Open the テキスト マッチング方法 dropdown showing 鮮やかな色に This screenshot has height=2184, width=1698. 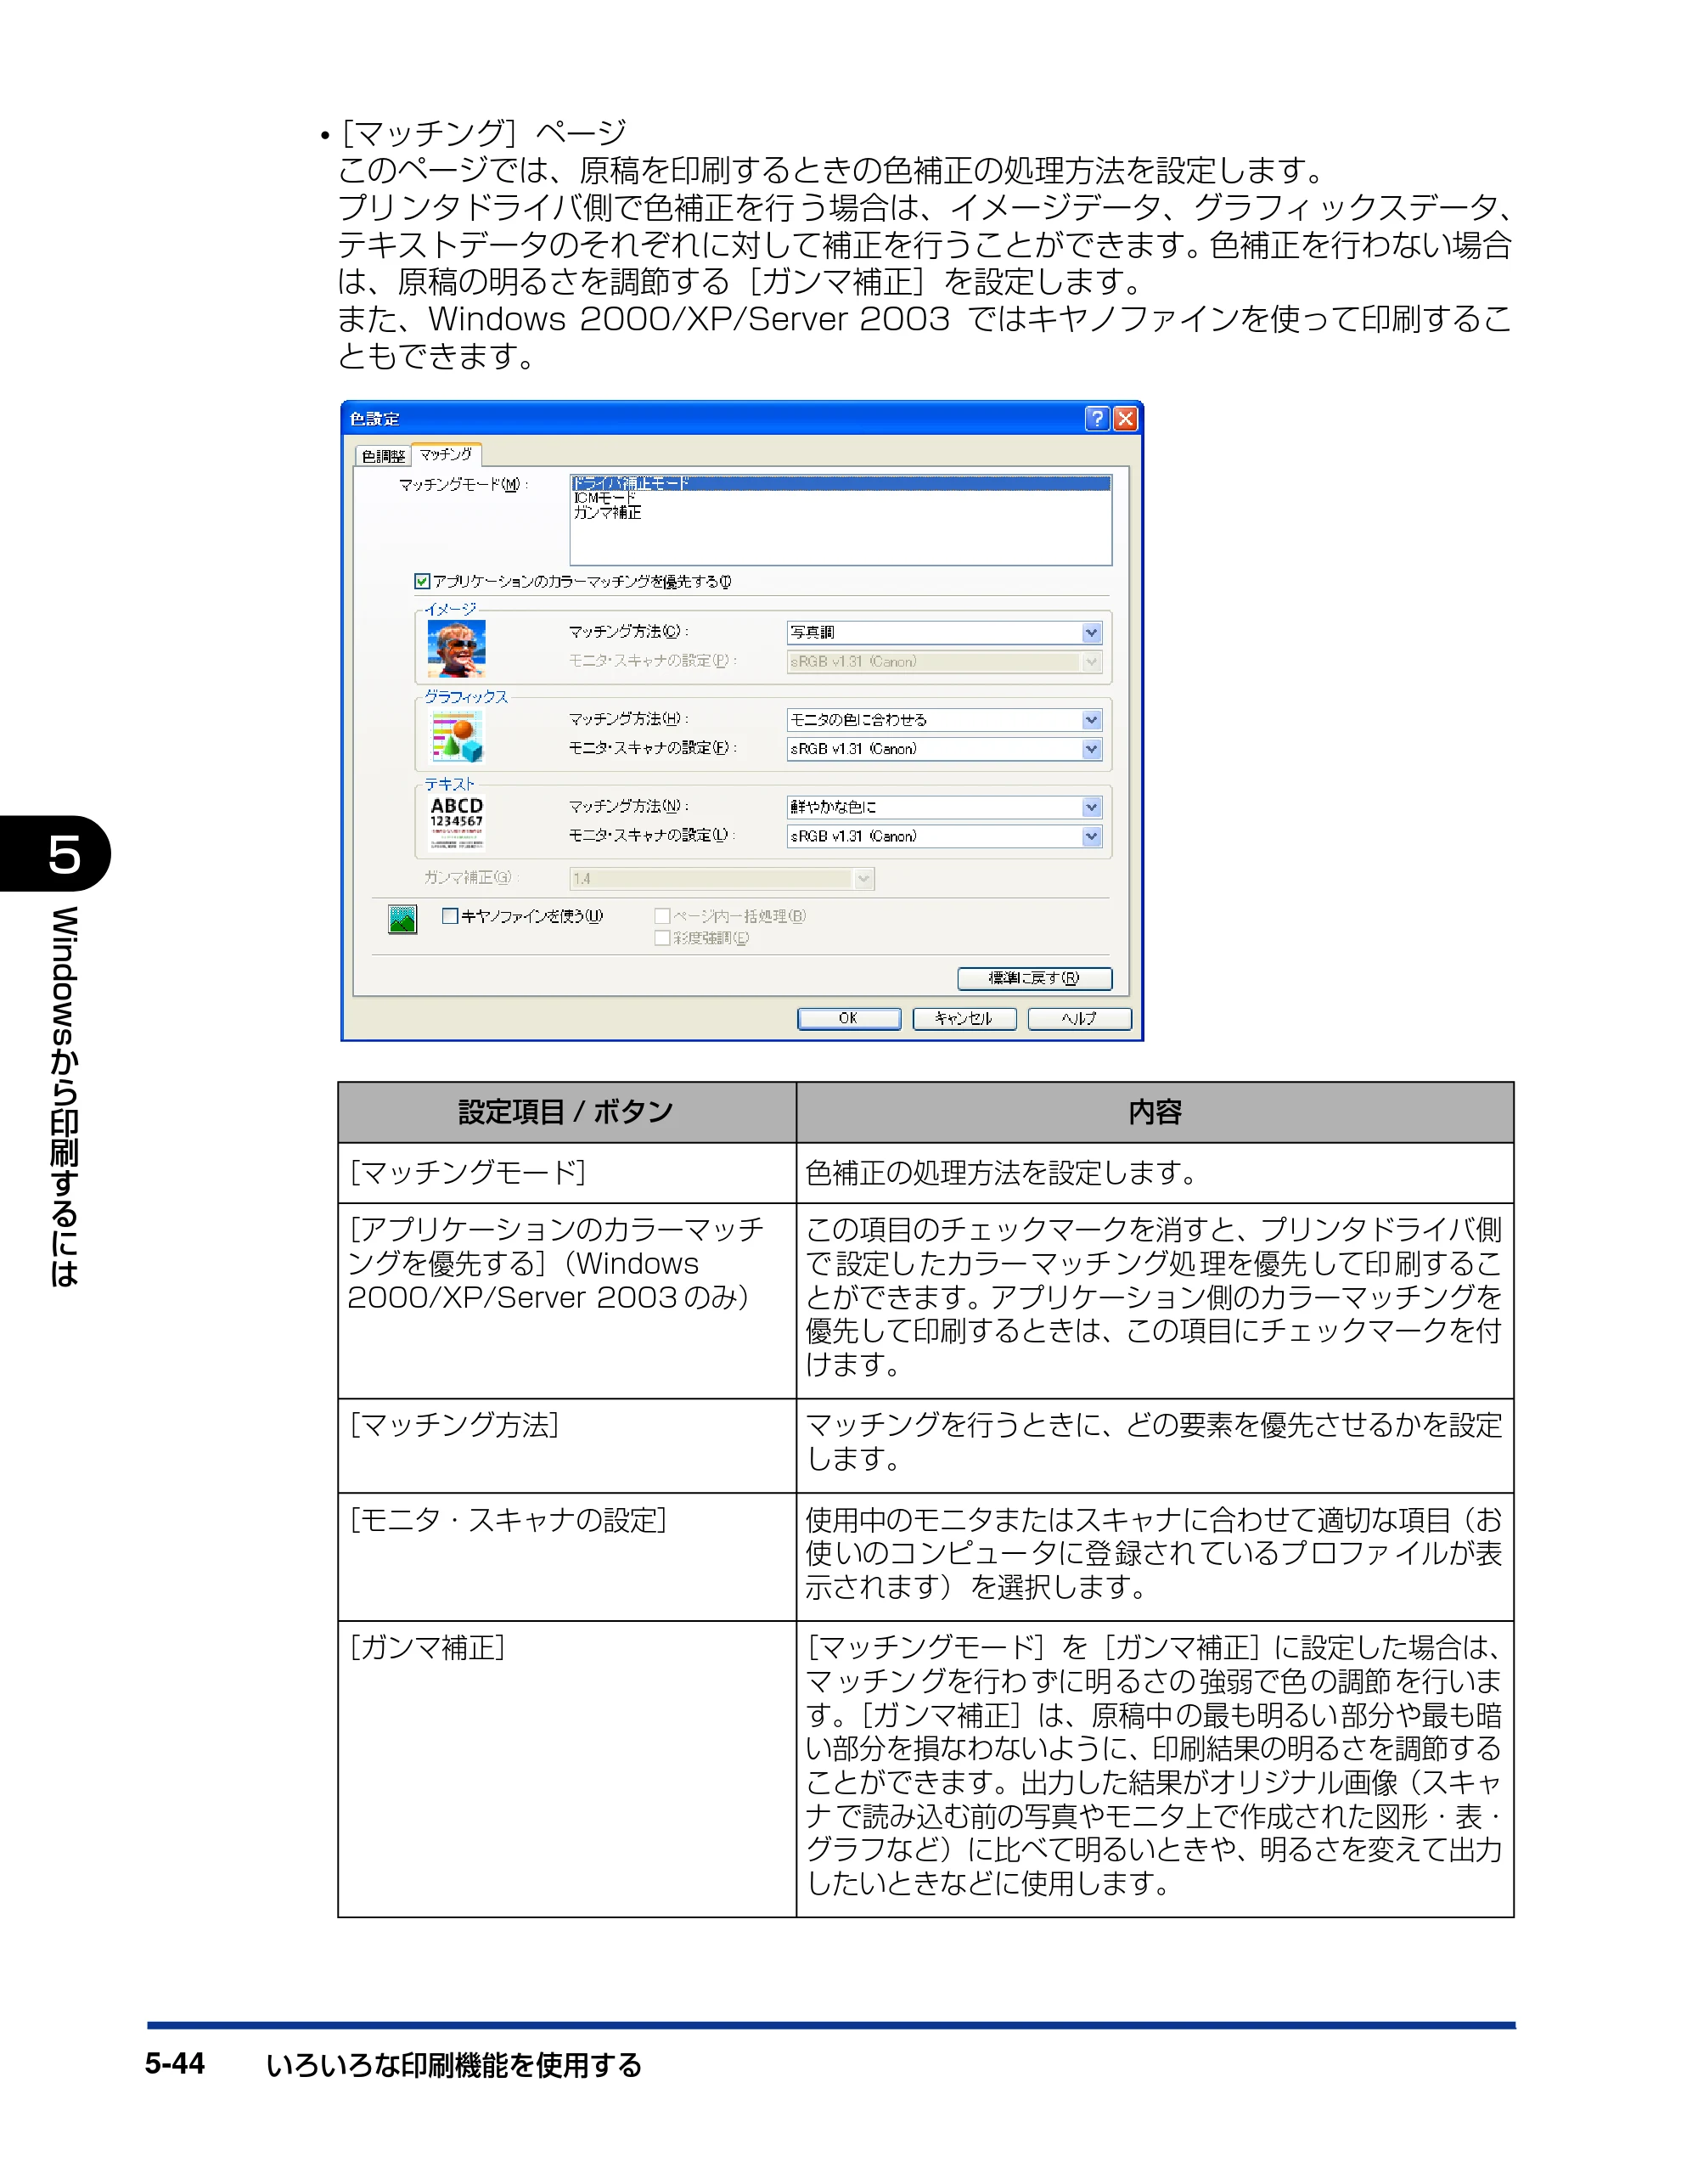944,806
